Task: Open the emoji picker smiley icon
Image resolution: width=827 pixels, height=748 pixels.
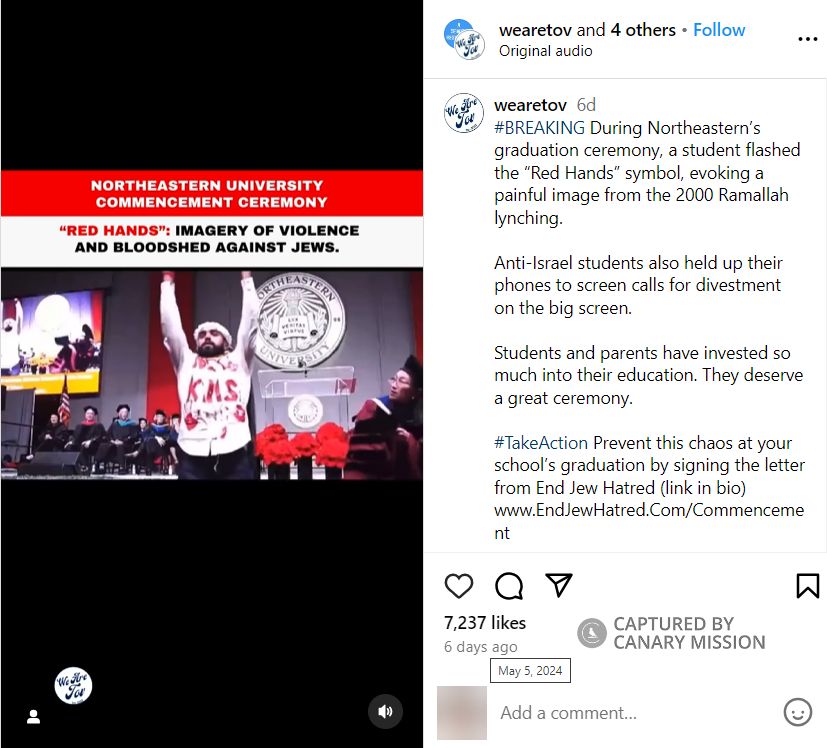Action: click(x=797, y=713)
